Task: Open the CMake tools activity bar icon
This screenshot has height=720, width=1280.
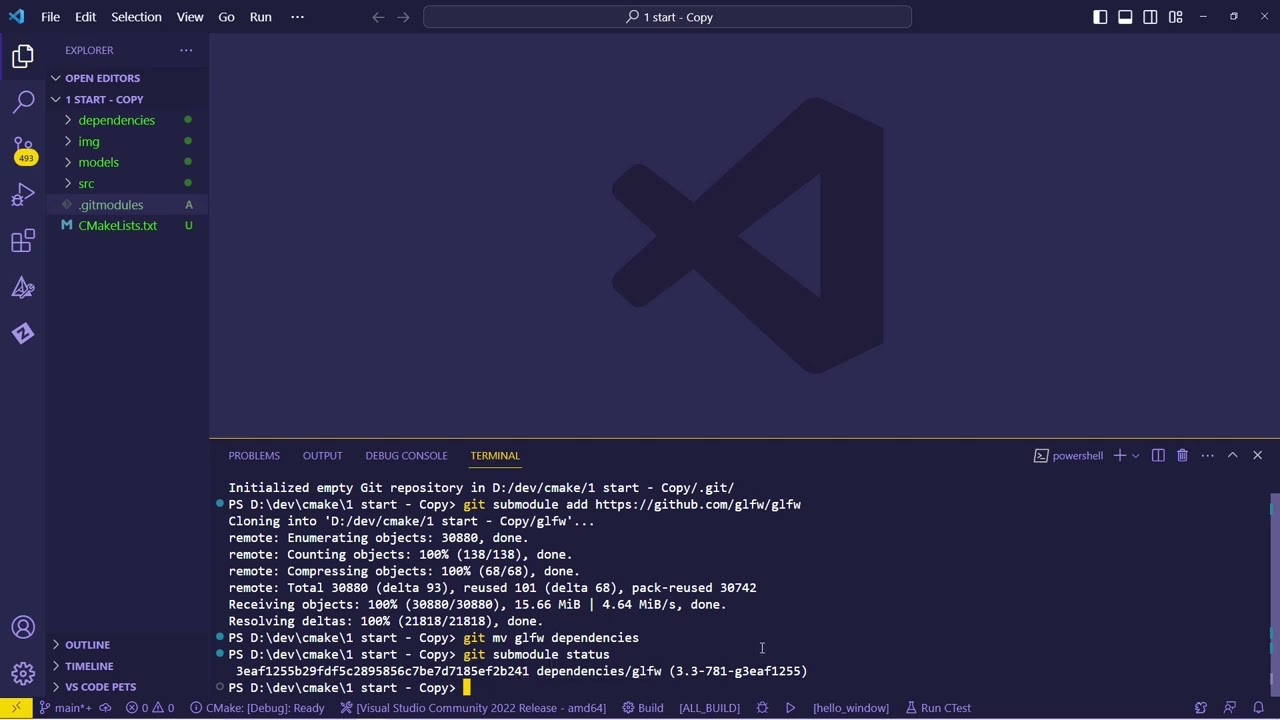Action: pyautogui.click(x=23, y=288)
